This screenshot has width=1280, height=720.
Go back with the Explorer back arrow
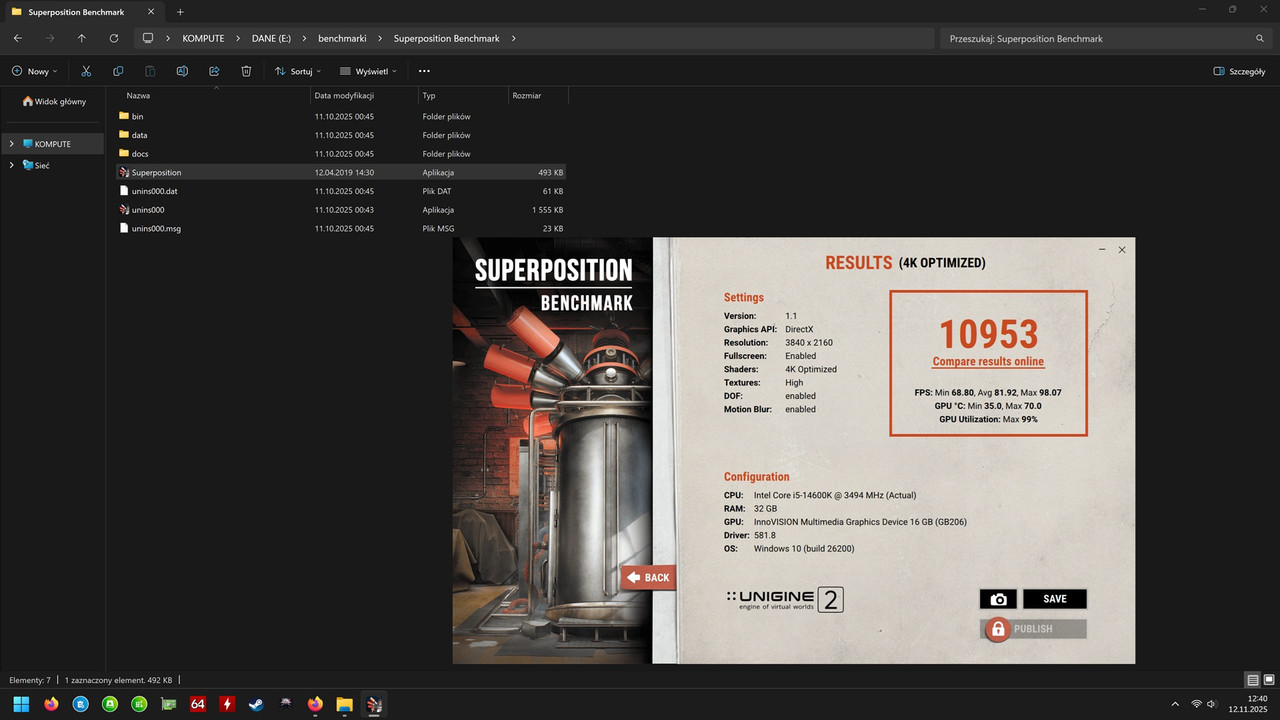point(18,38)
